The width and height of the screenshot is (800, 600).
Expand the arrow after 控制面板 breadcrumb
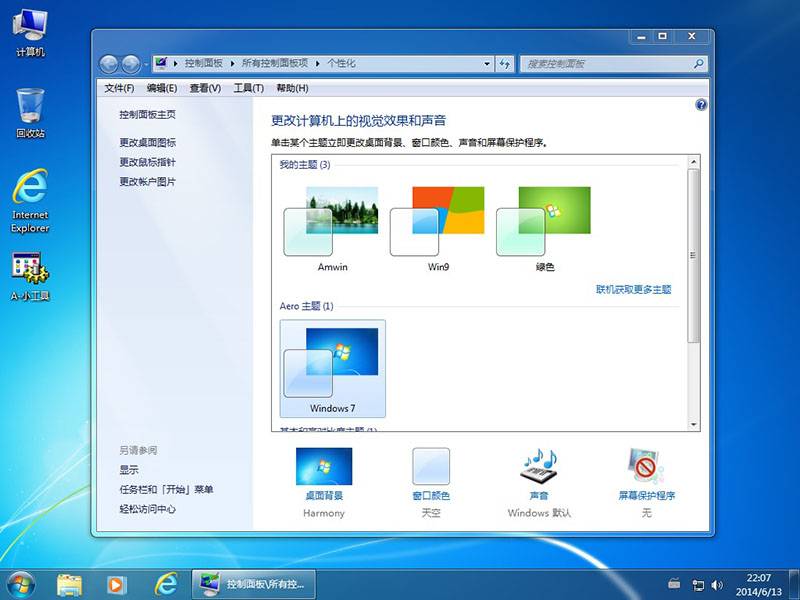[232, 64]
